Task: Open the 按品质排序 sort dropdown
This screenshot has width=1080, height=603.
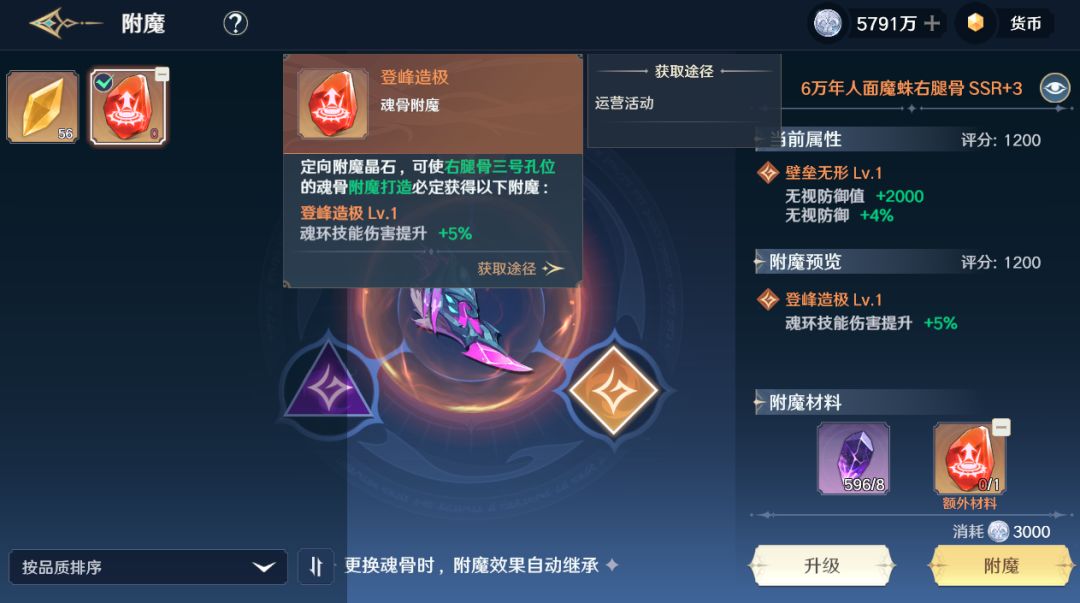Action: click(x=148, y=567)
